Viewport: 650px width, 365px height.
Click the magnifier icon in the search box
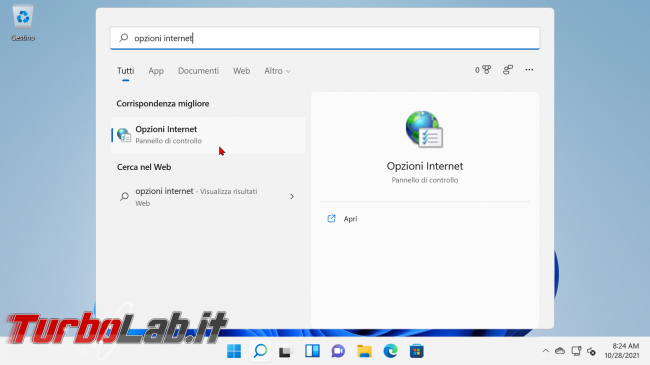coord(124,38)
